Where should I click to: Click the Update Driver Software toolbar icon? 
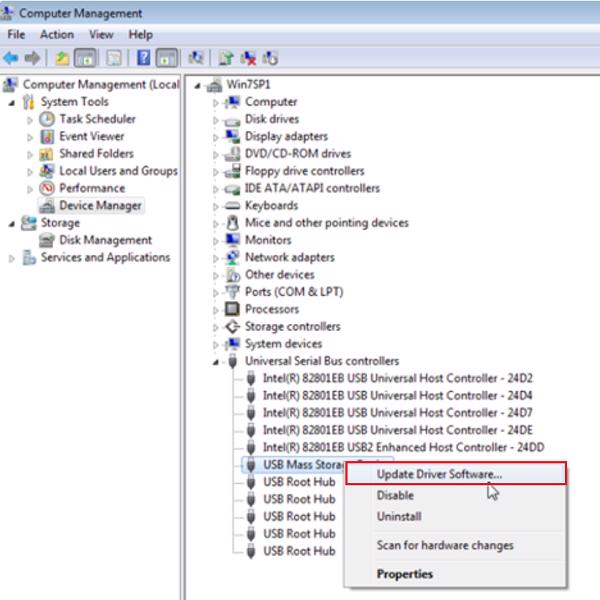pos(227,58)
